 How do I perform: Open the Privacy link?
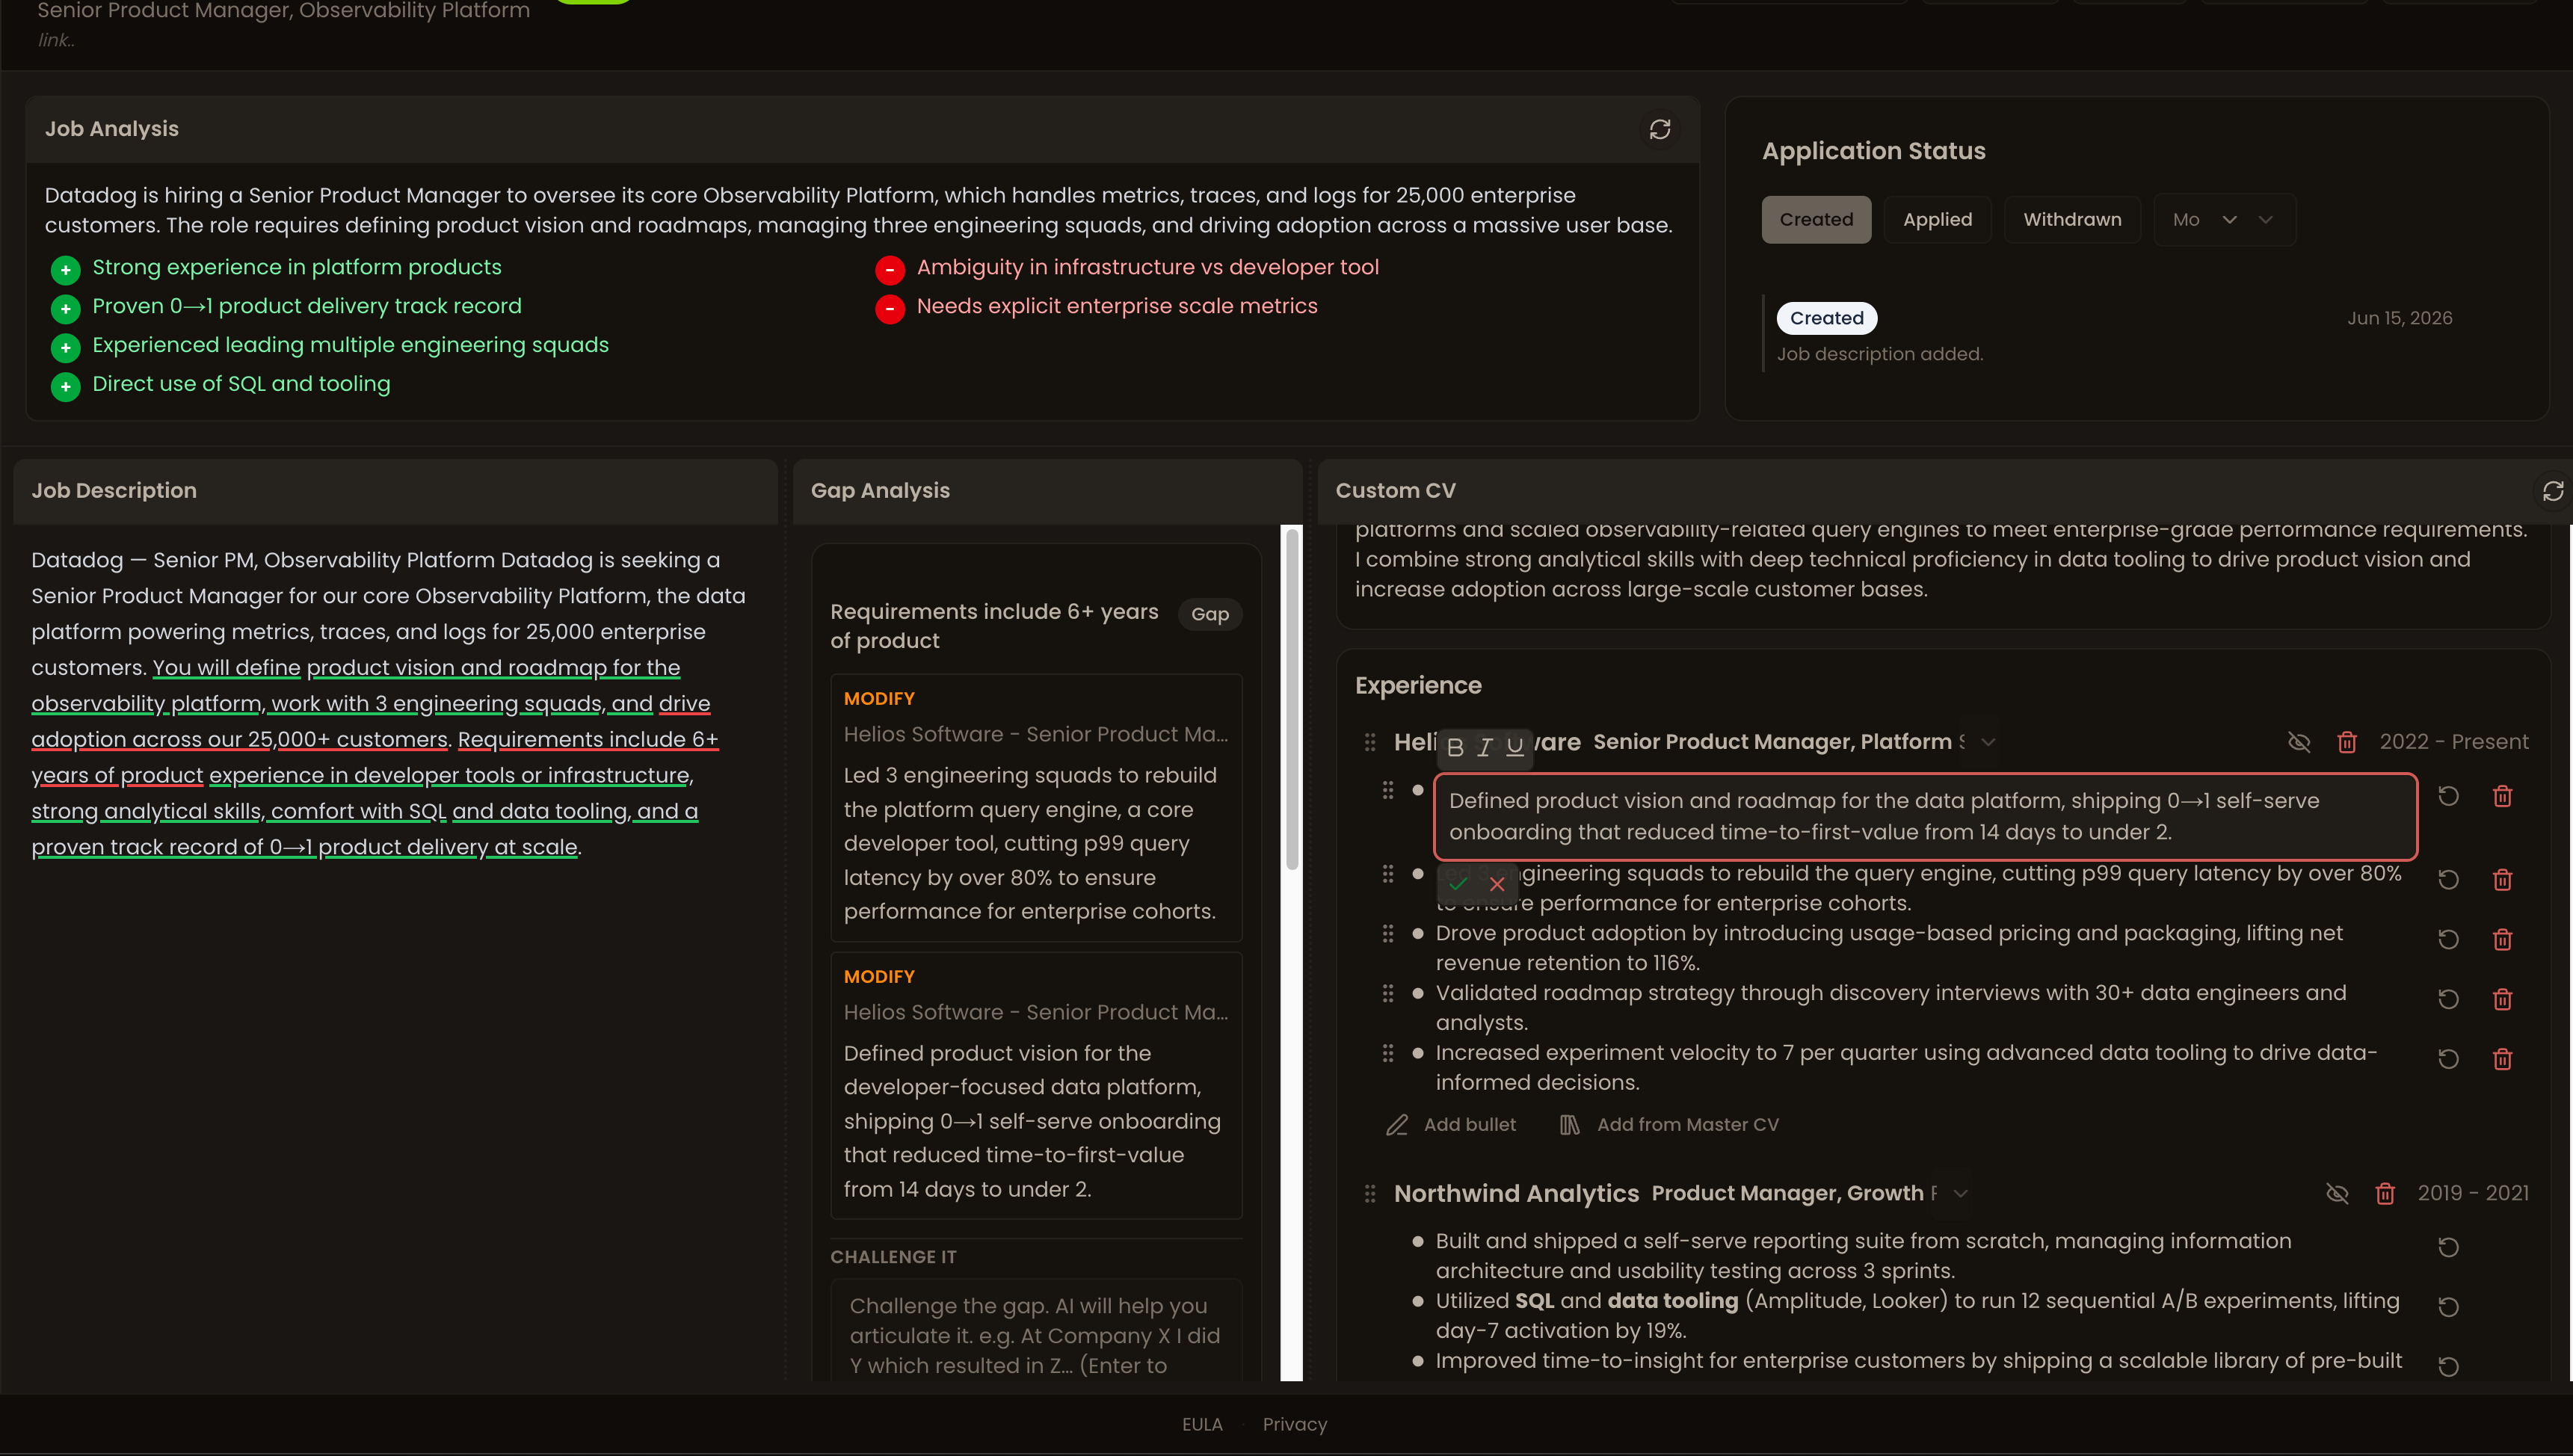click(x=1295, y=1424)
